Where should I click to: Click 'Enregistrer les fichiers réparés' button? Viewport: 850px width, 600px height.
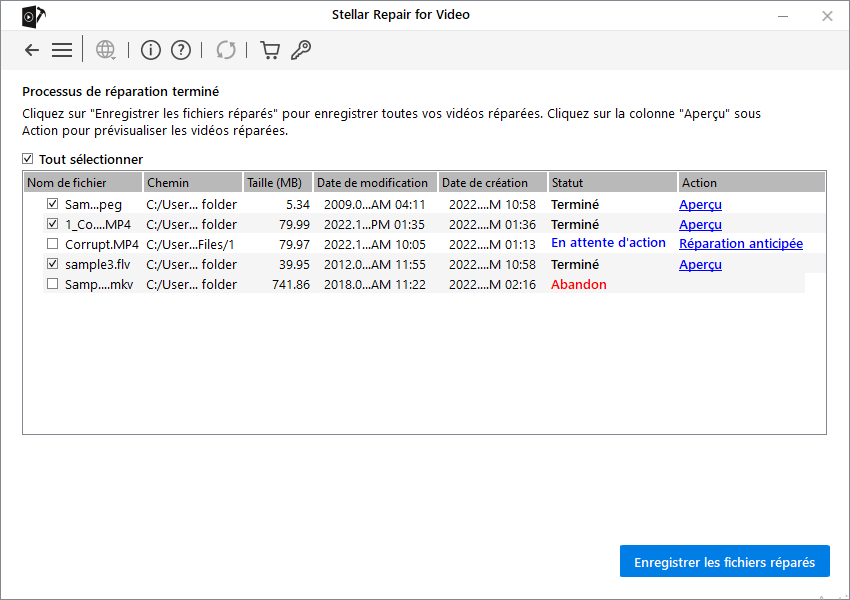coord(725,562)
